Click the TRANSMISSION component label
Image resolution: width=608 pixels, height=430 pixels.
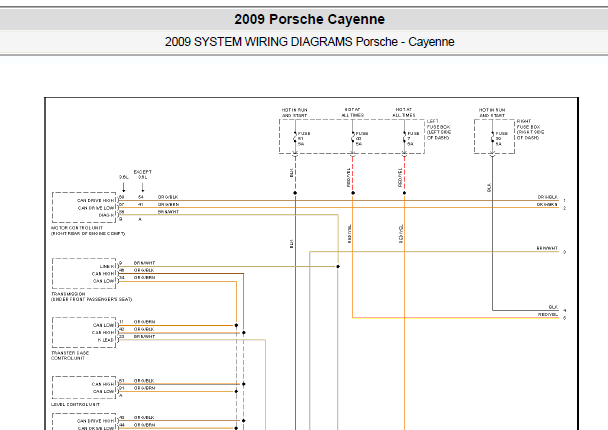92,297
